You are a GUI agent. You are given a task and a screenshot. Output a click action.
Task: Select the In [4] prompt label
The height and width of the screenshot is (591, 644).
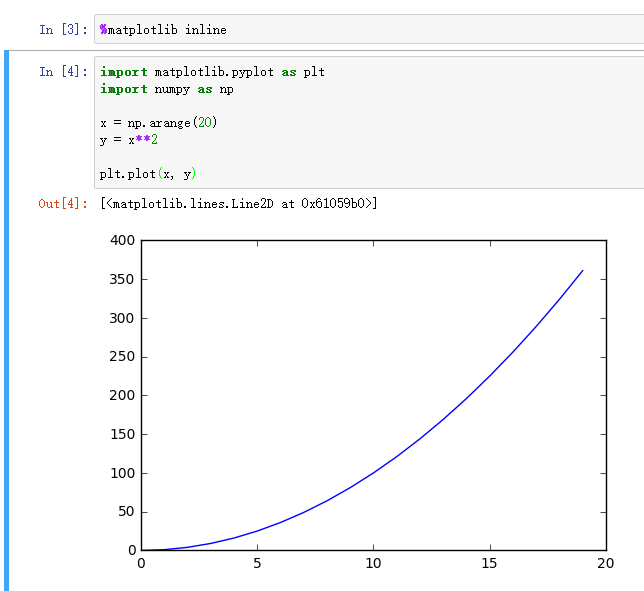[x=60, y=72]
